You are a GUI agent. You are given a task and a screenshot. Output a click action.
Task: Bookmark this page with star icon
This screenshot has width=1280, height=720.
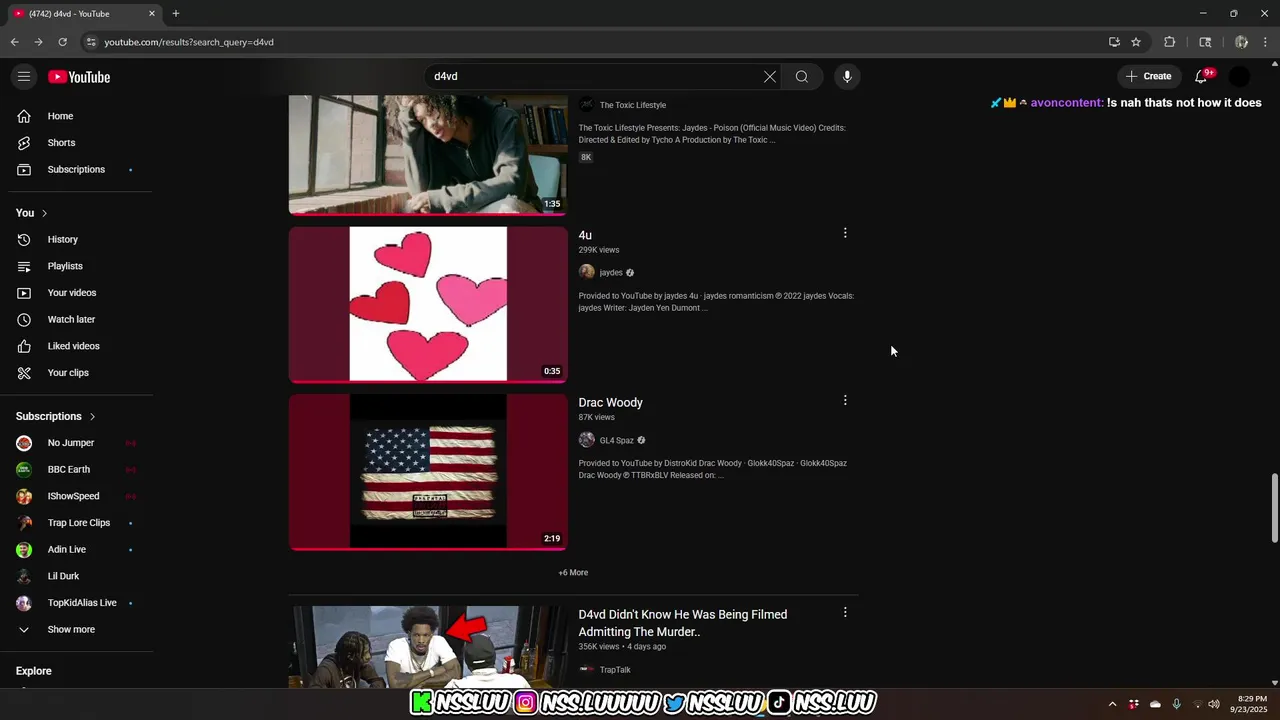click(x=1136, y=42)
